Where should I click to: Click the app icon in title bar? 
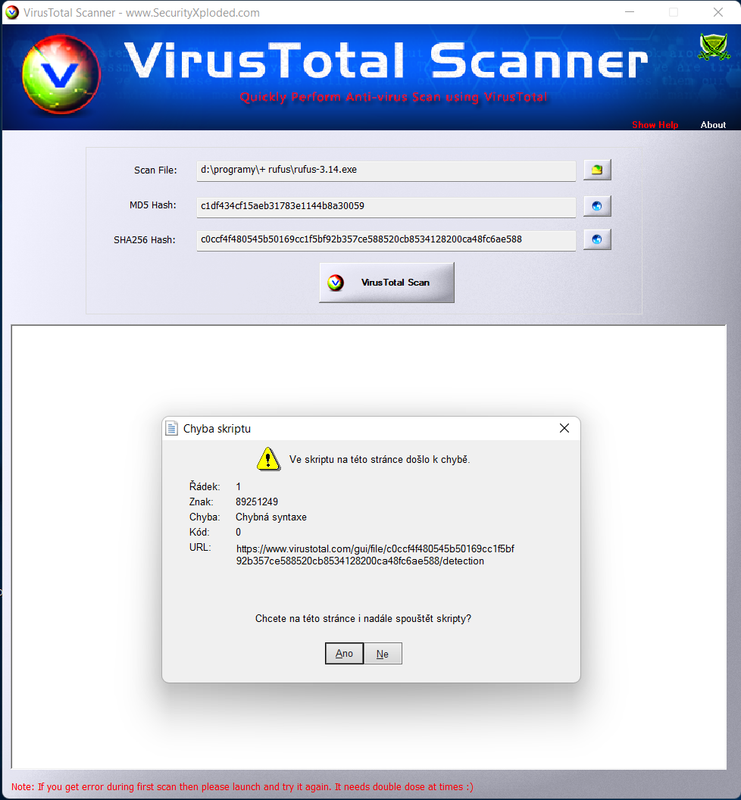point(12,12)
